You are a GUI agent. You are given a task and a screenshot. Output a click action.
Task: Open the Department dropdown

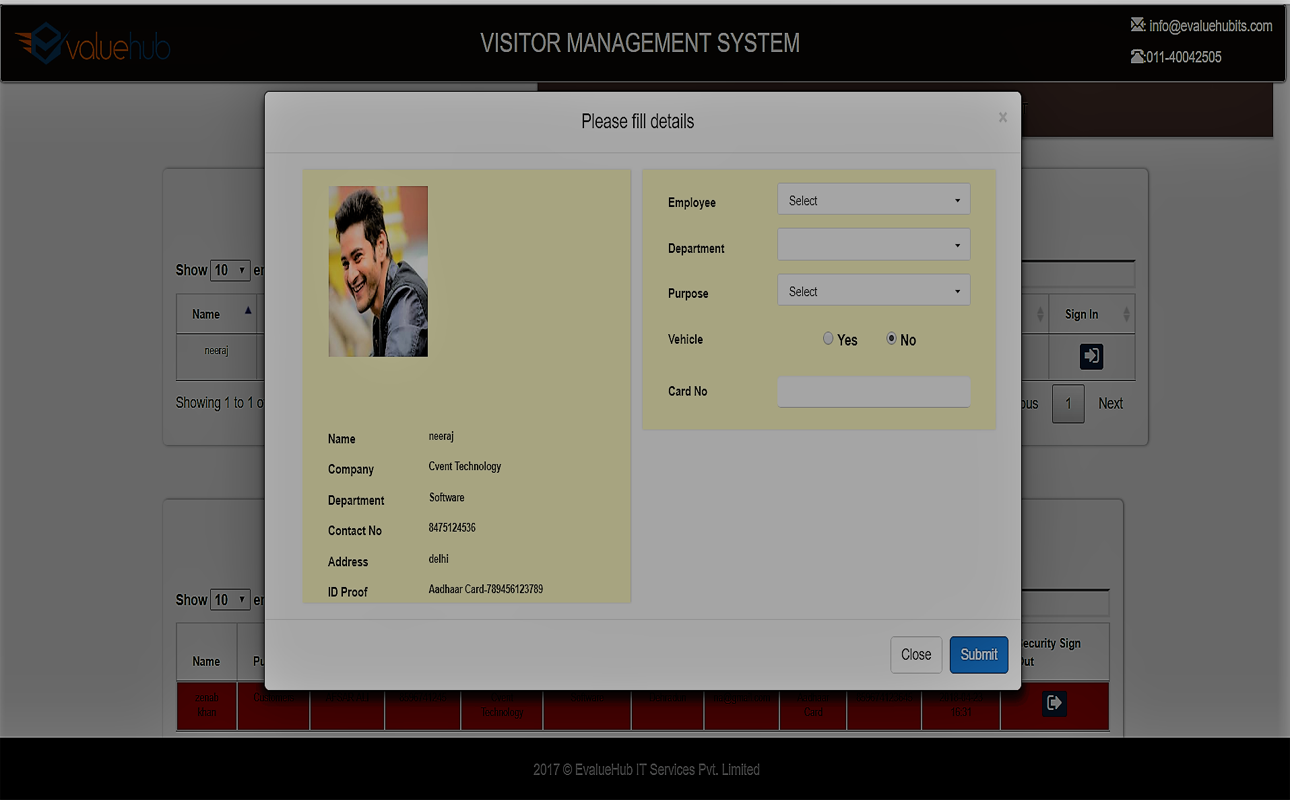click(x=873, y=245)
